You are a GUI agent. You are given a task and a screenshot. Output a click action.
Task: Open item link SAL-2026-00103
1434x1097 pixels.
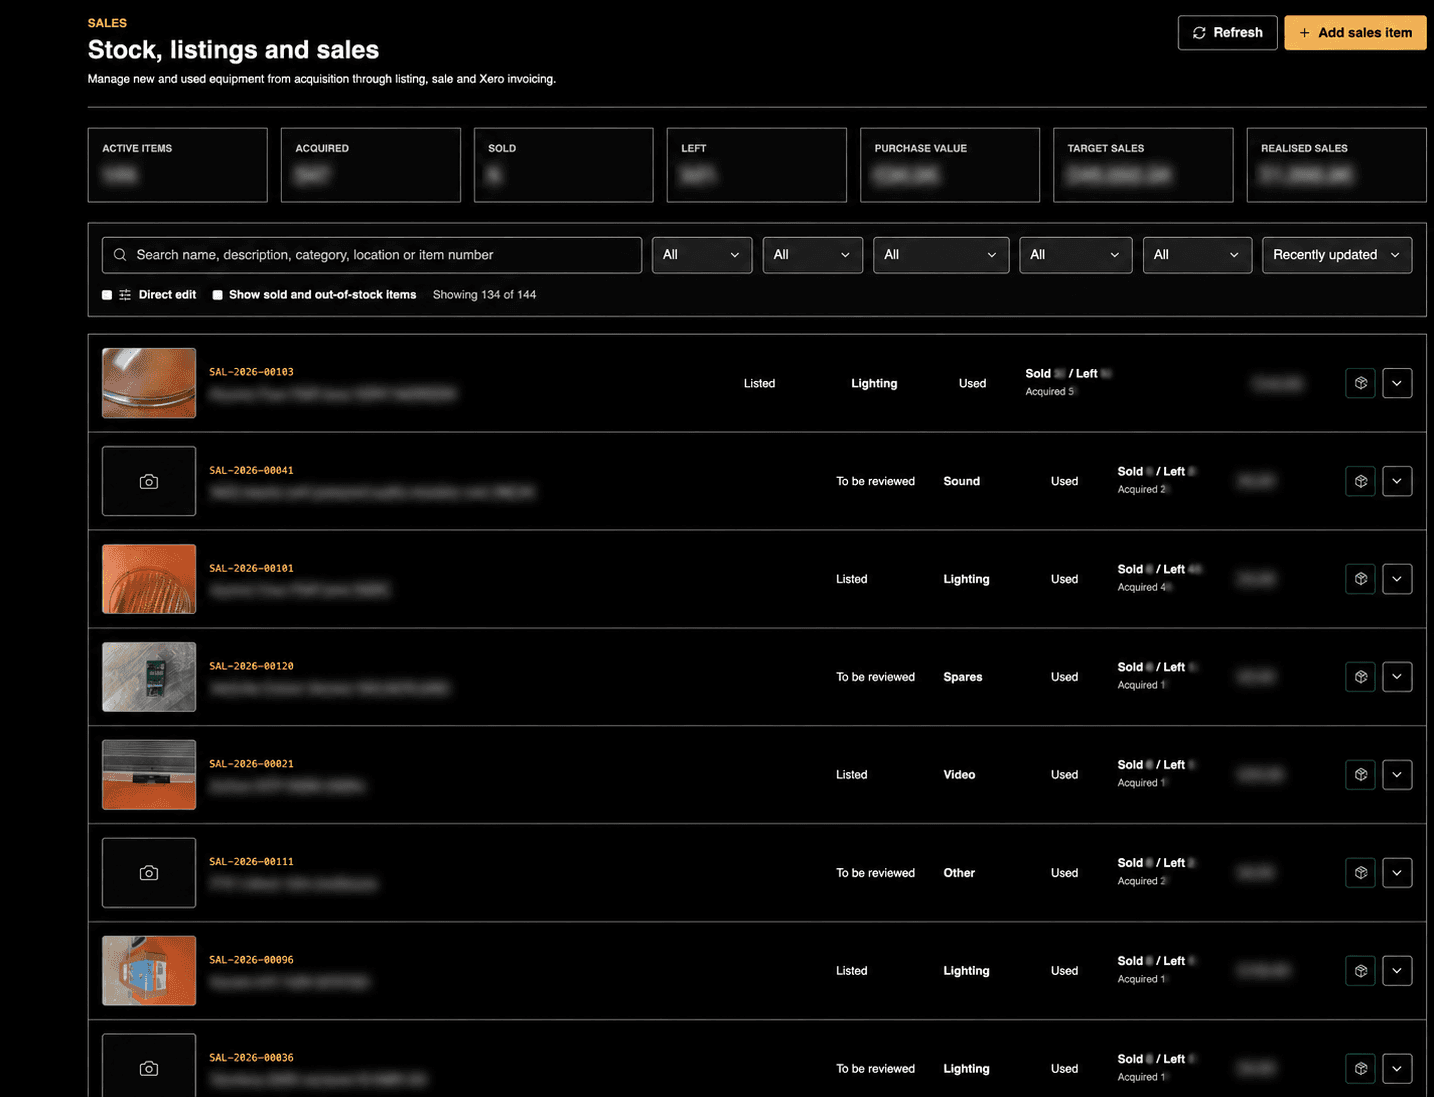pos(251,372)
